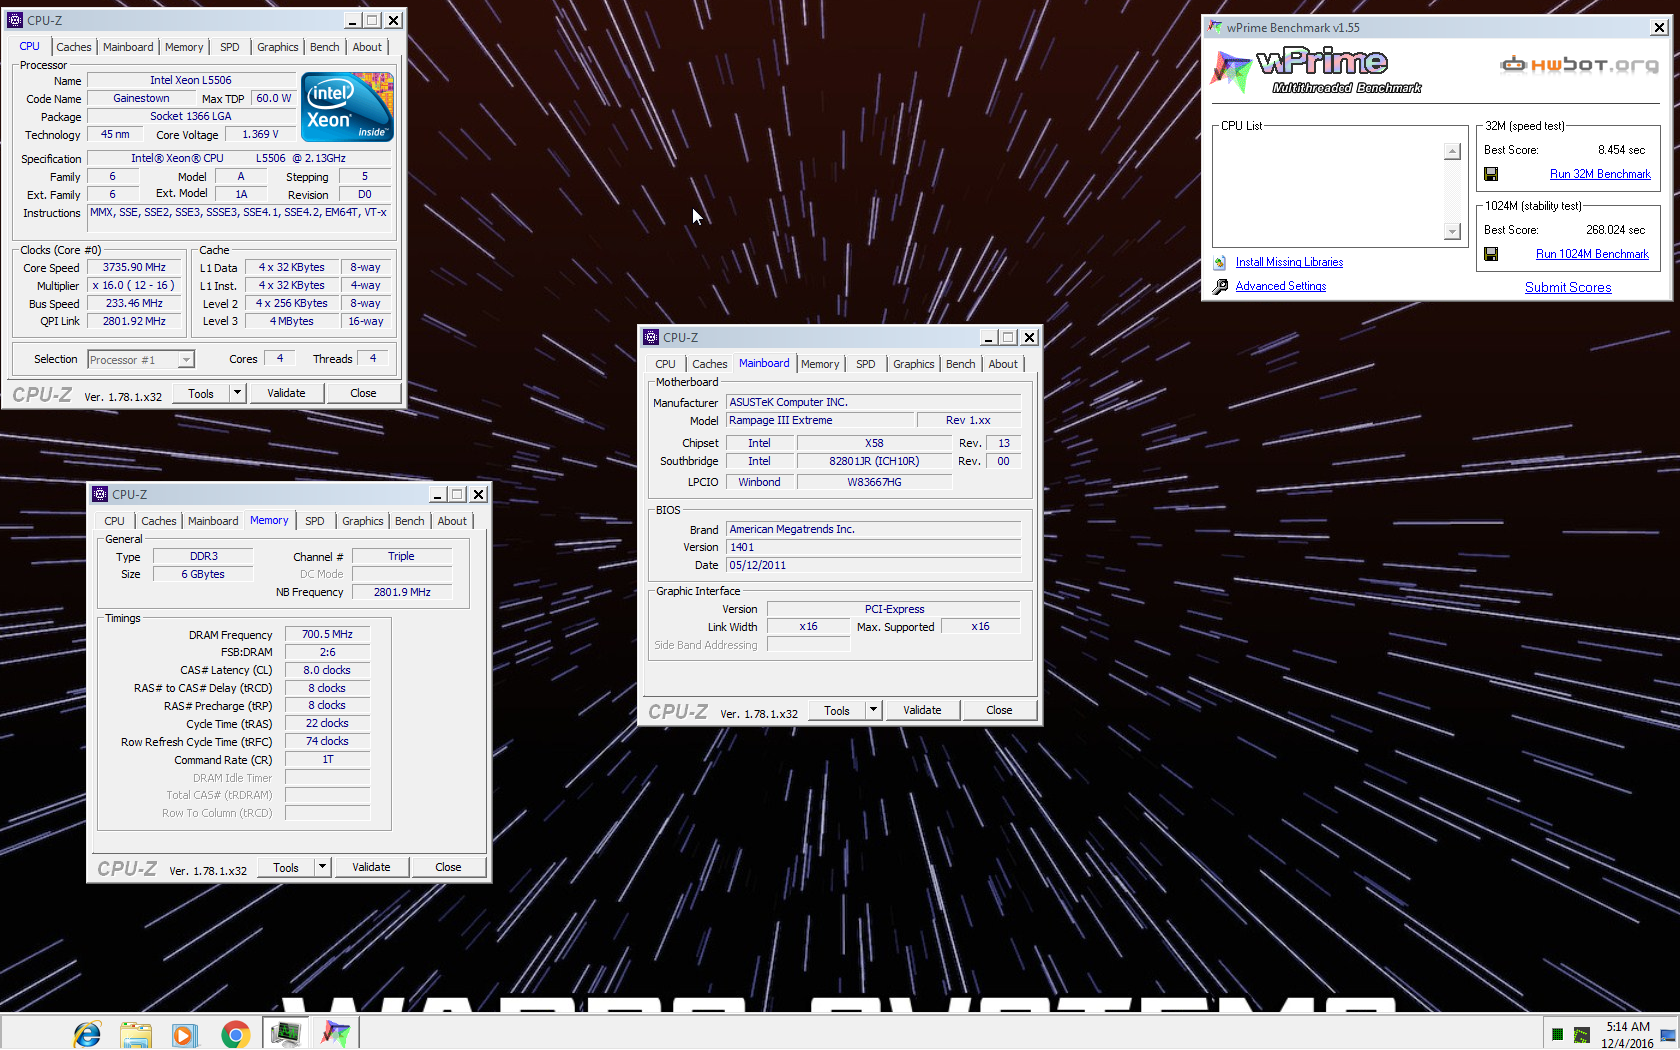The image size is (1680, 1050).
Task: Click the CPU-Z taskbar icon
Action: (286, 1033)
